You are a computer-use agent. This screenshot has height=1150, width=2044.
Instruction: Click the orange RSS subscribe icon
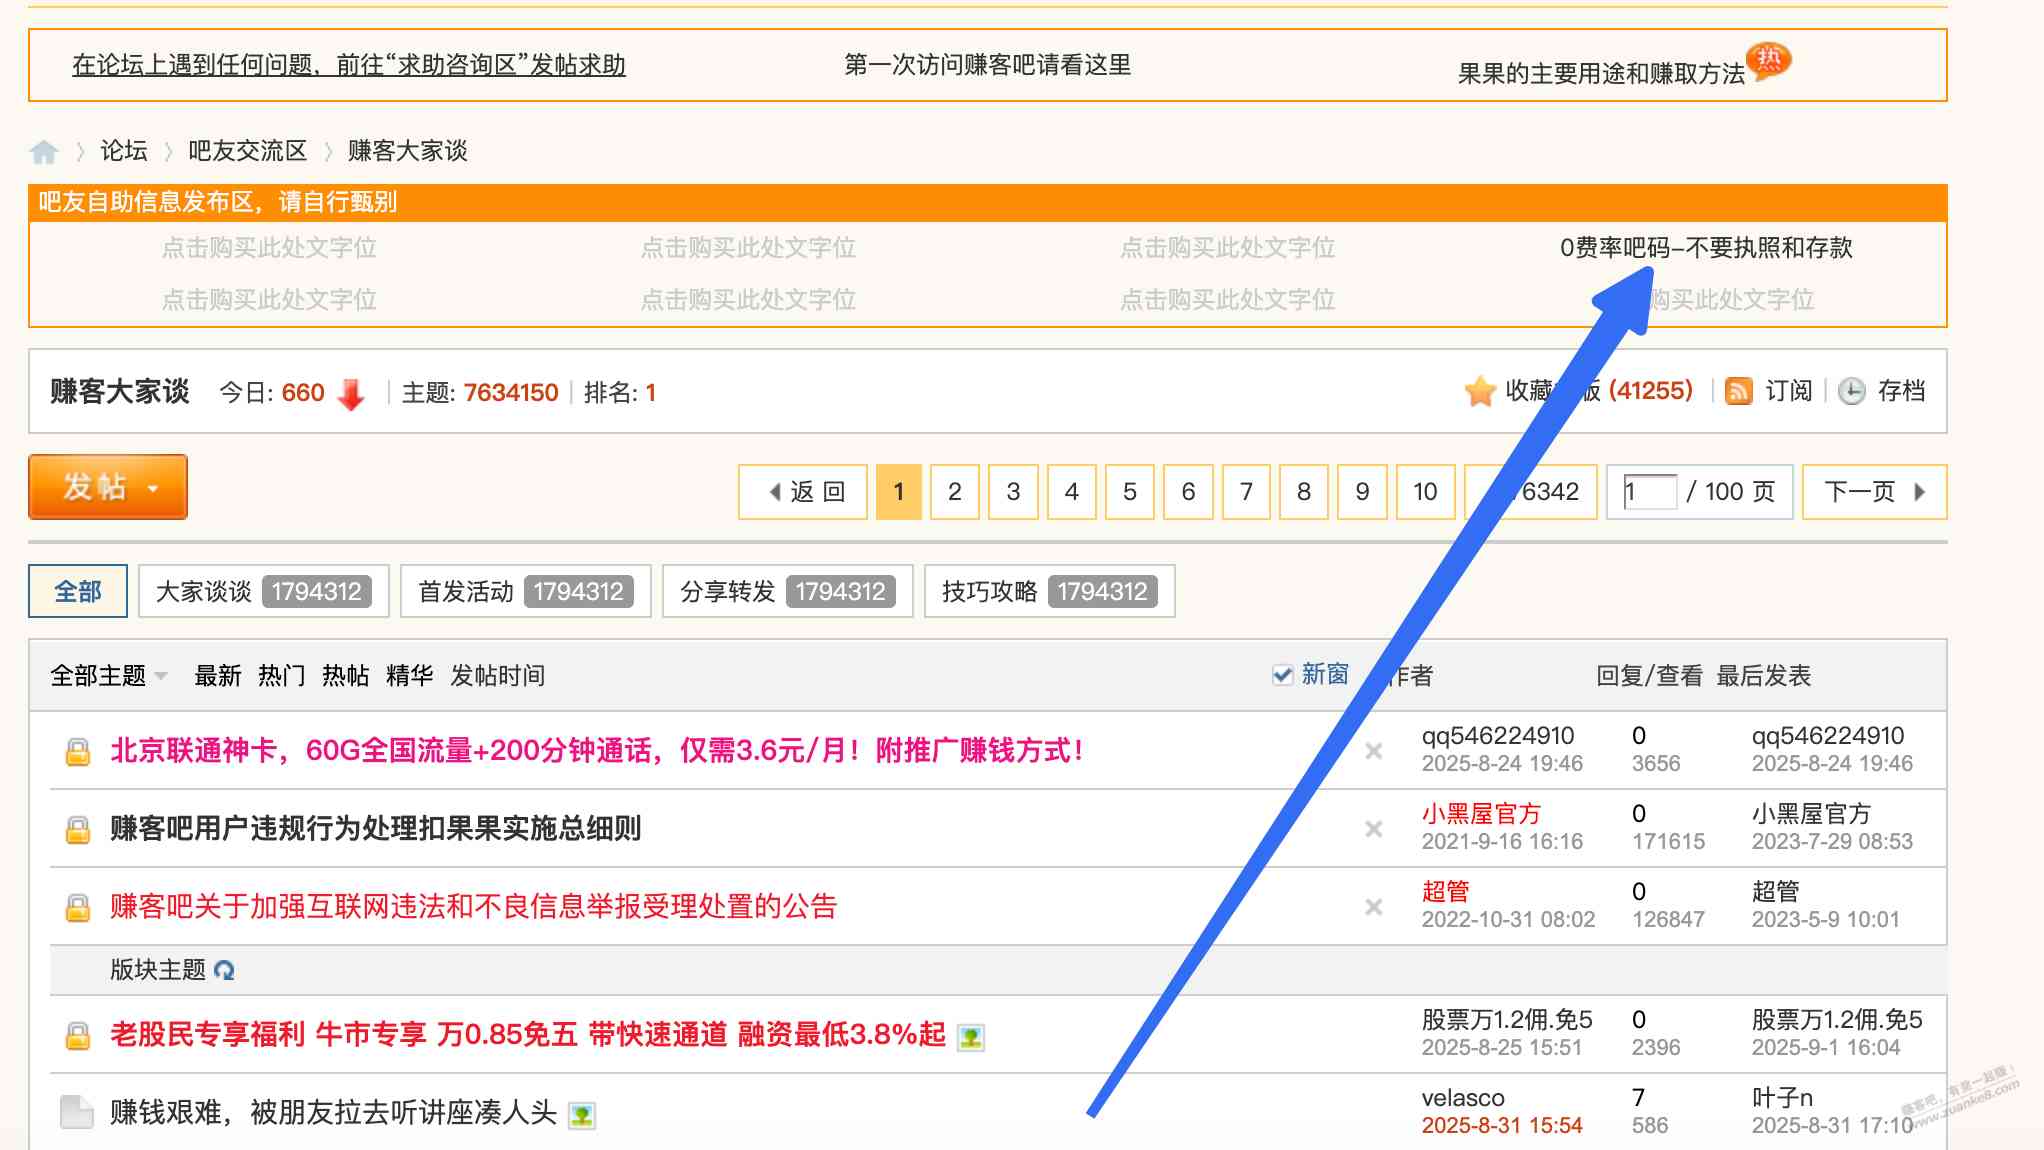(x=1738, y=391)
